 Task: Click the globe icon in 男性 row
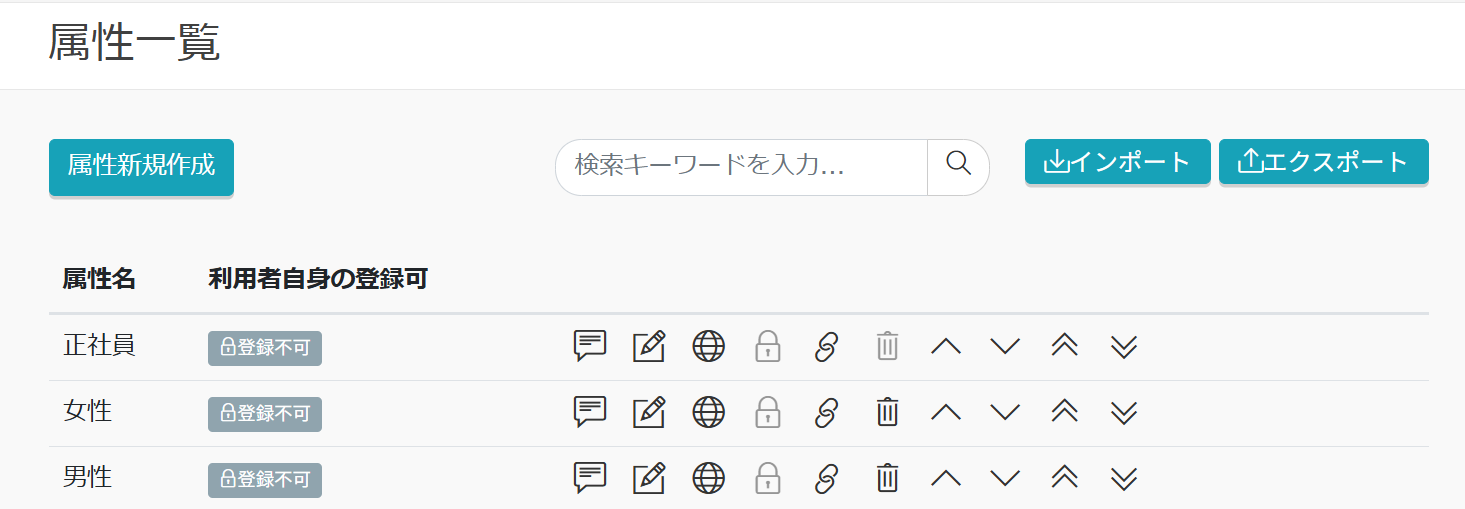708,478
